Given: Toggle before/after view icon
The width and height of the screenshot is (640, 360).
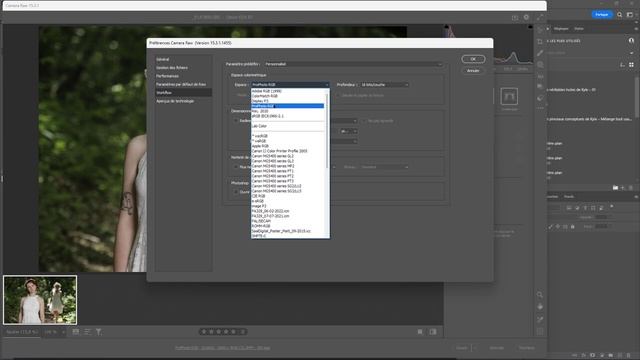Looking at the screenshot, I should click(x=433, y=332).
